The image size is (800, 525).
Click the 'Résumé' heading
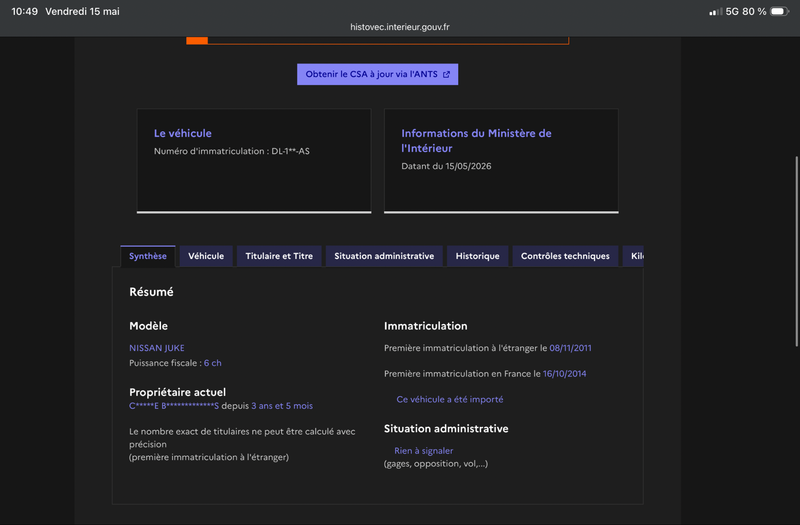click(151, 292)
